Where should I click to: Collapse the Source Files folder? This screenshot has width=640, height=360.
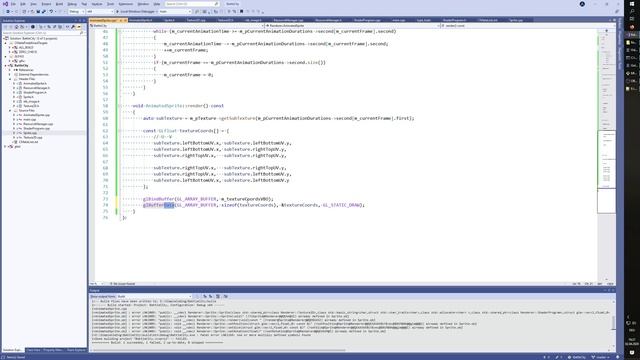click(x=10, y=110)
